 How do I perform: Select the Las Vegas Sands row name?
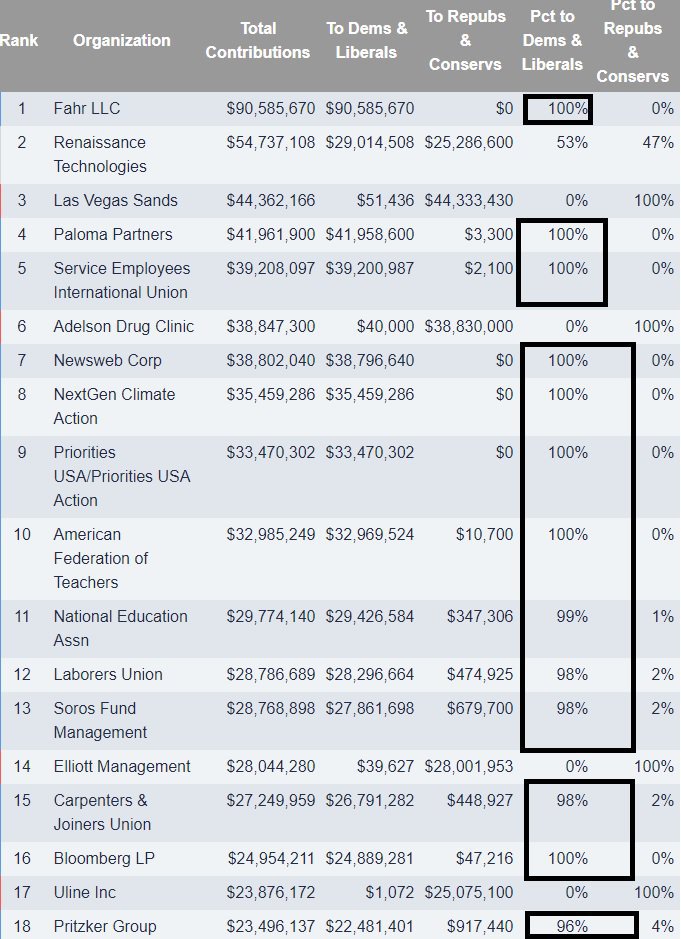pyautogui.click(x=116, y=200)
